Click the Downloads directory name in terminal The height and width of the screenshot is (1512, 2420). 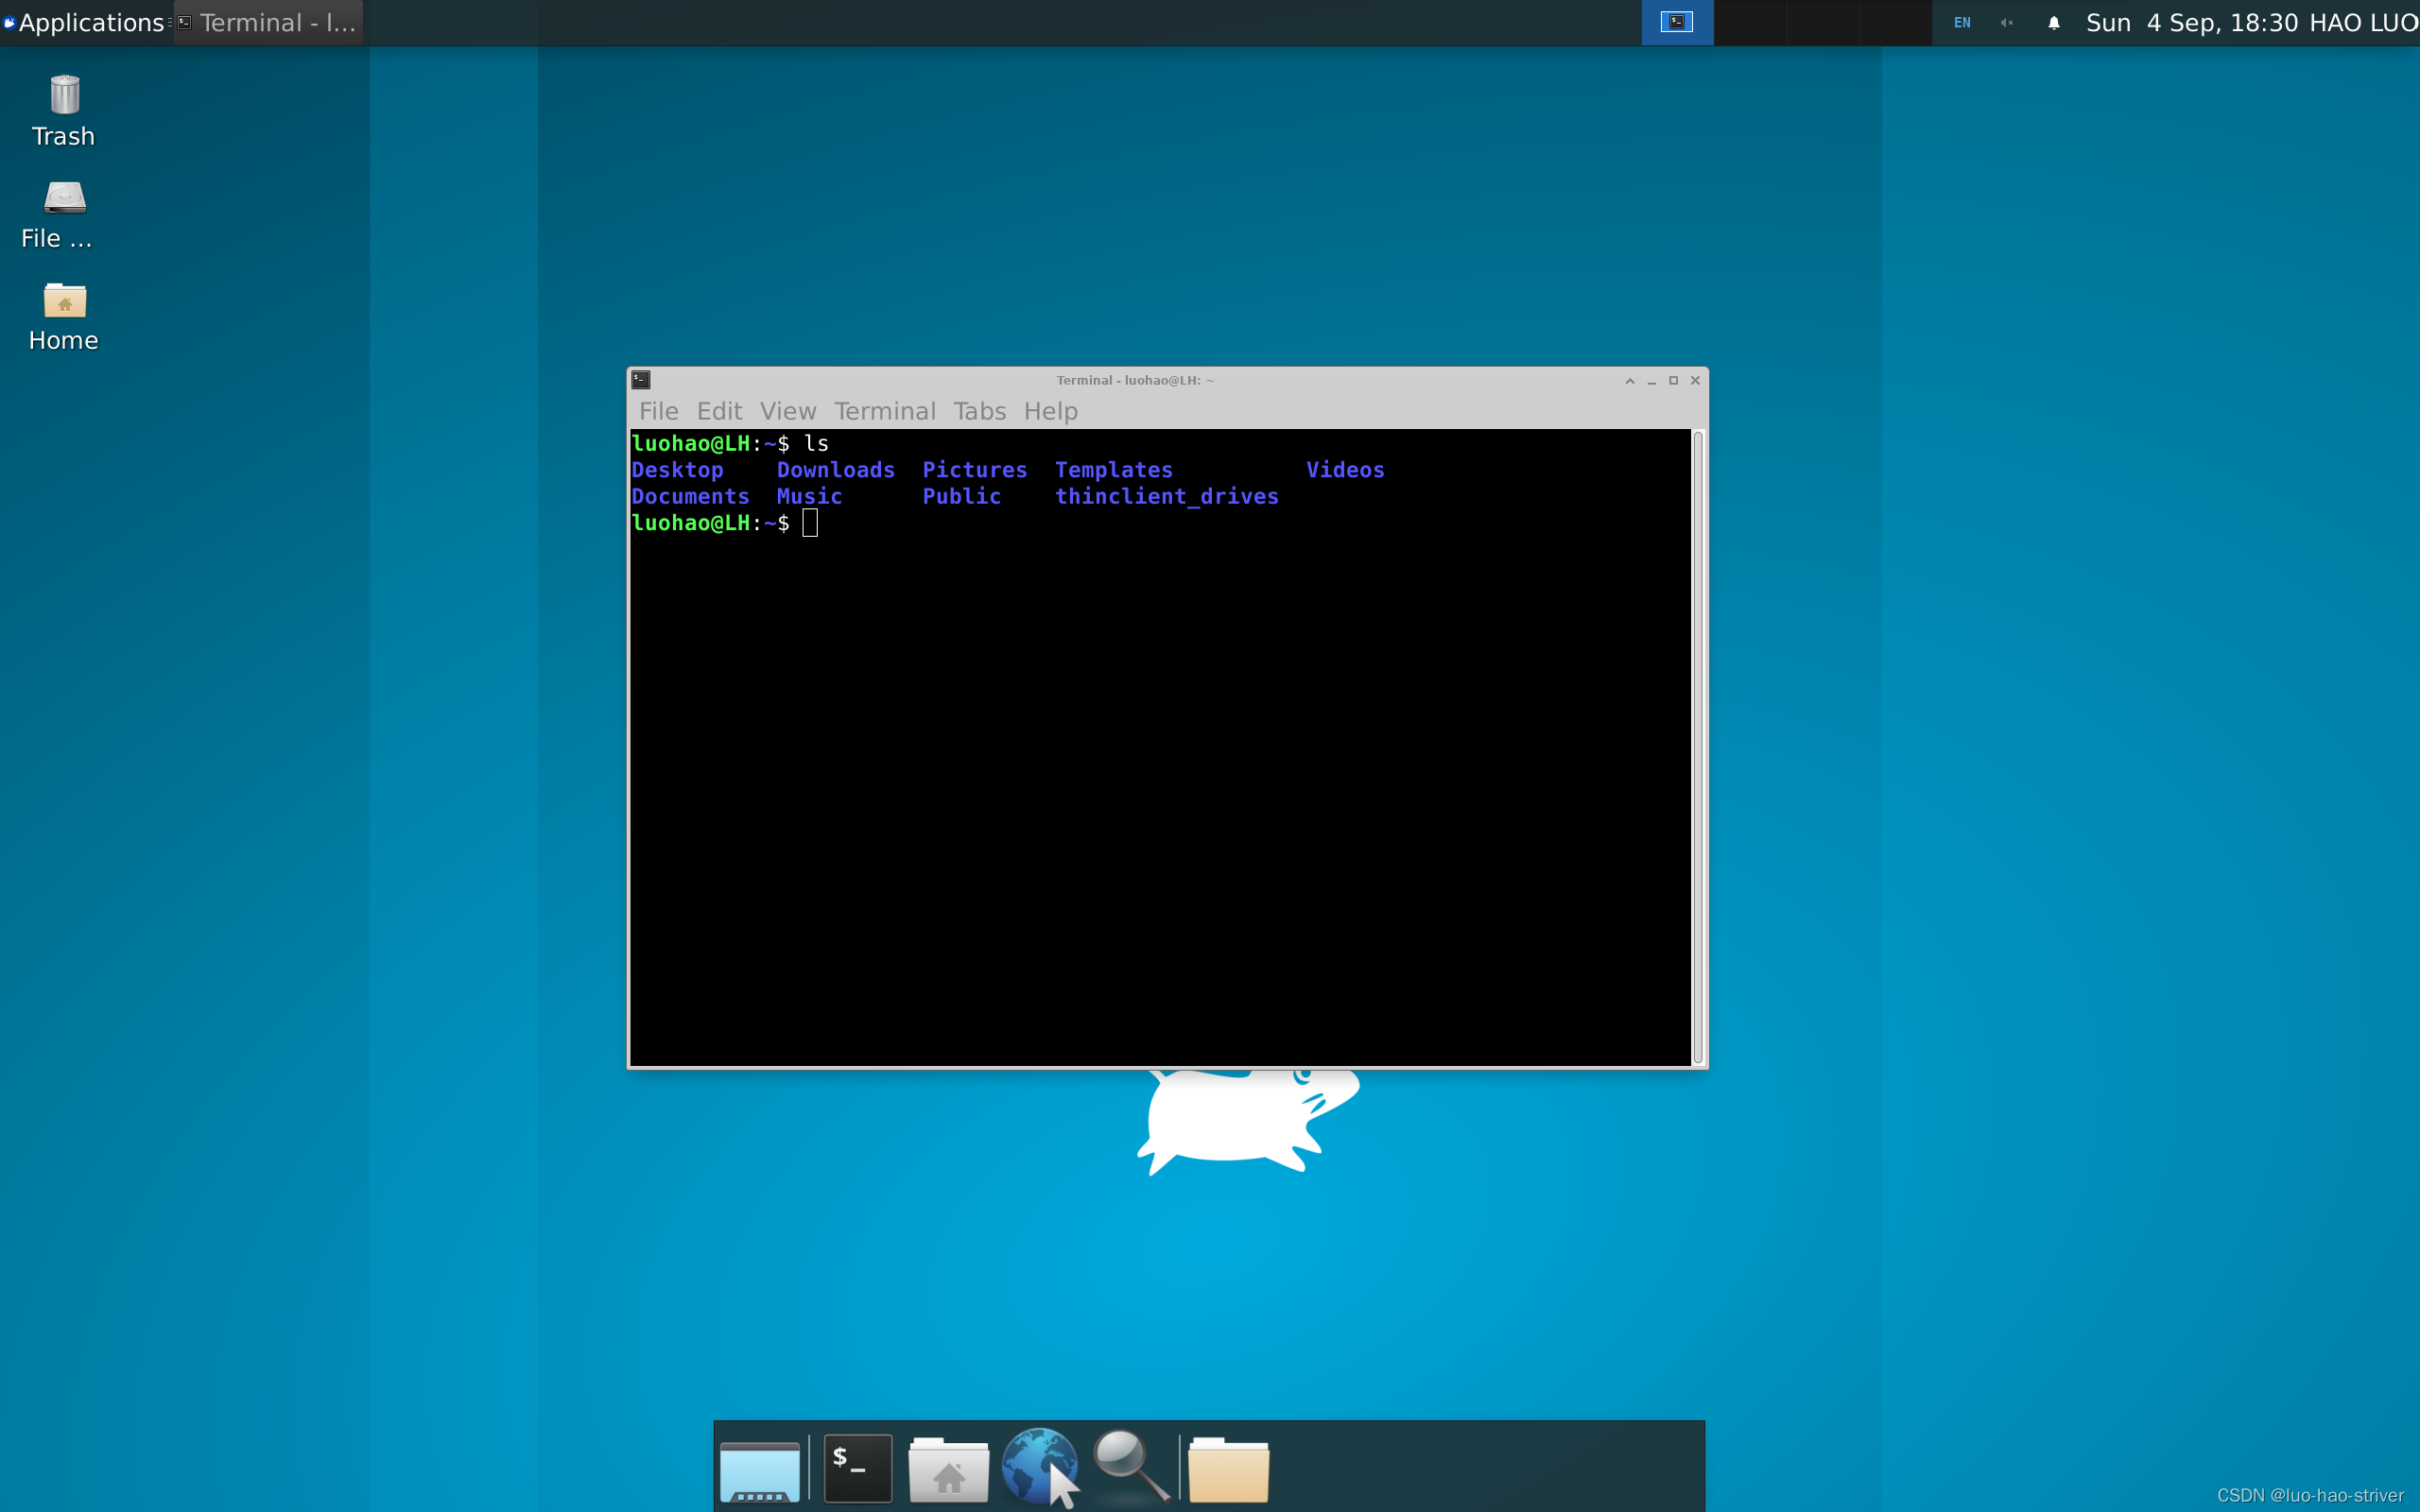click(836, 470)
